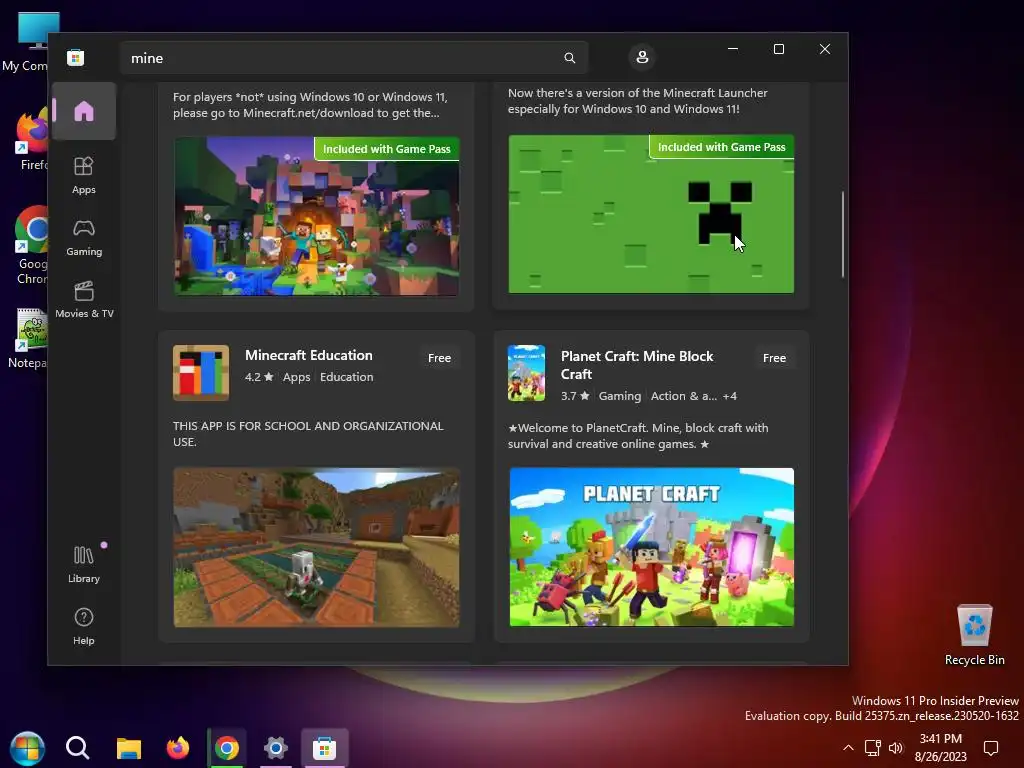
Task: Select the Notepad++ desktop shortcut
Action: click(x=27, y=338)
